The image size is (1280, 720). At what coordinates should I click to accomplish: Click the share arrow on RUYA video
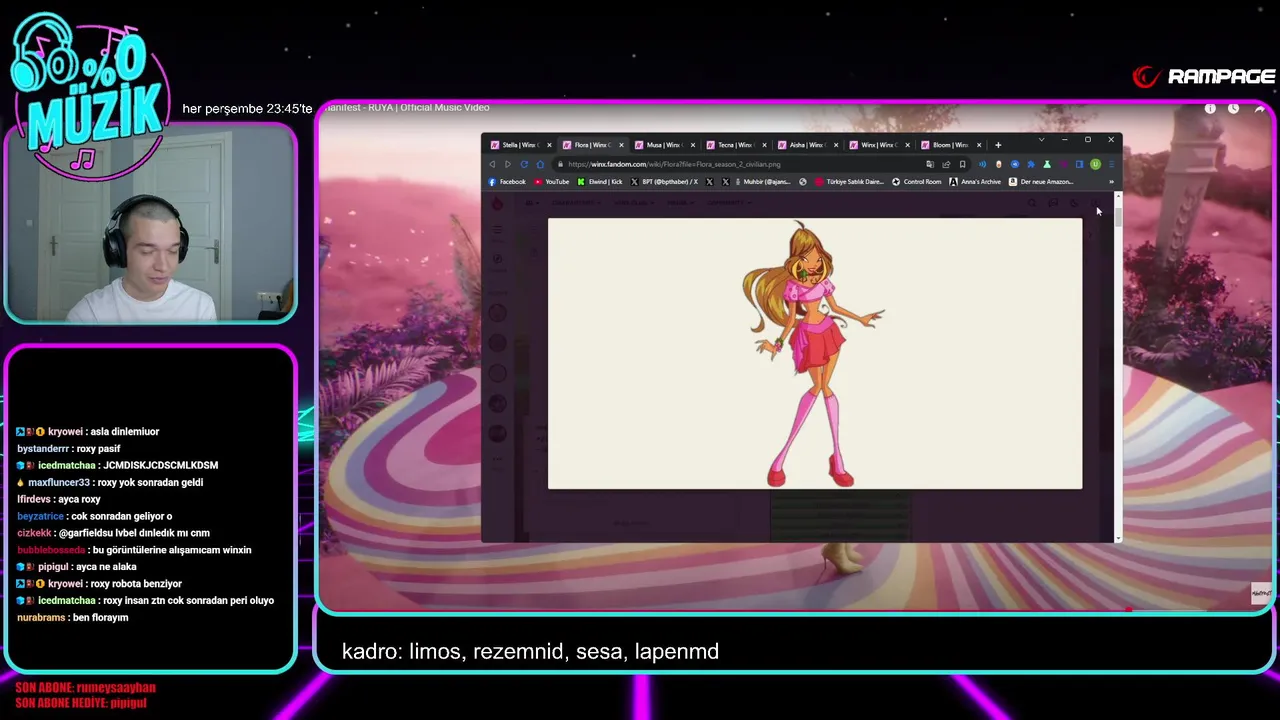point(1259,108)
